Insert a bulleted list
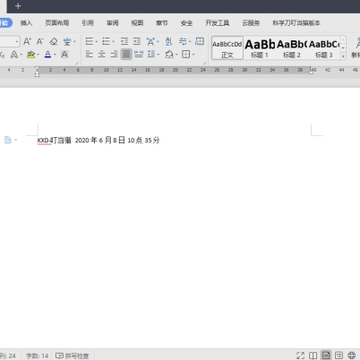The image size is (360, 360). click(x=89, y=42)
